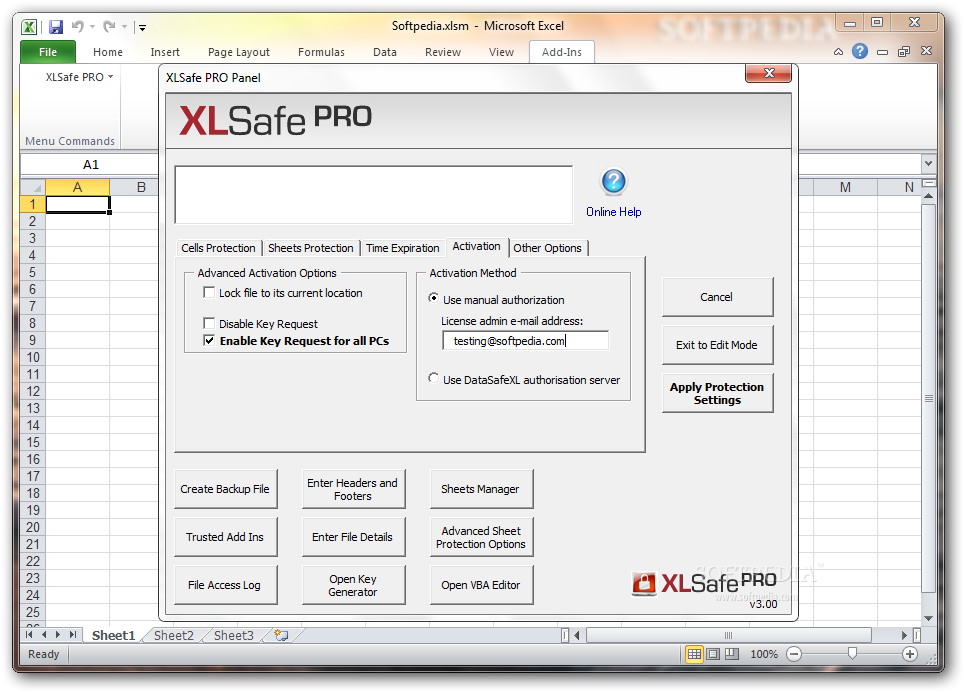Click the Online Help question mark icon

(x=614, y=182)
